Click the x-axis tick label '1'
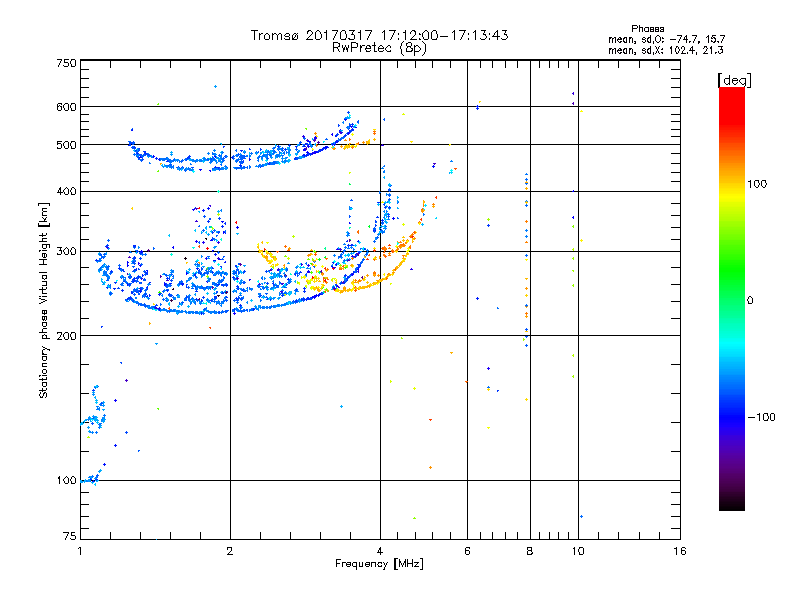This screenshot has width=800, height=600. (x=80, y=551)
